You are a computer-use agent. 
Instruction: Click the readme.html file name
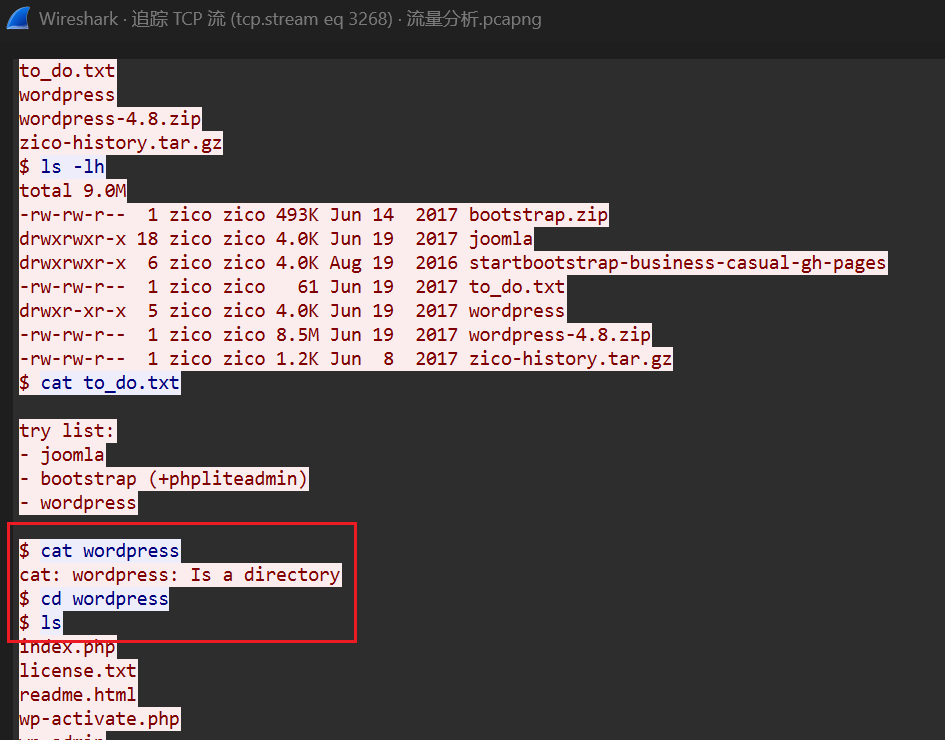[78, 695]
